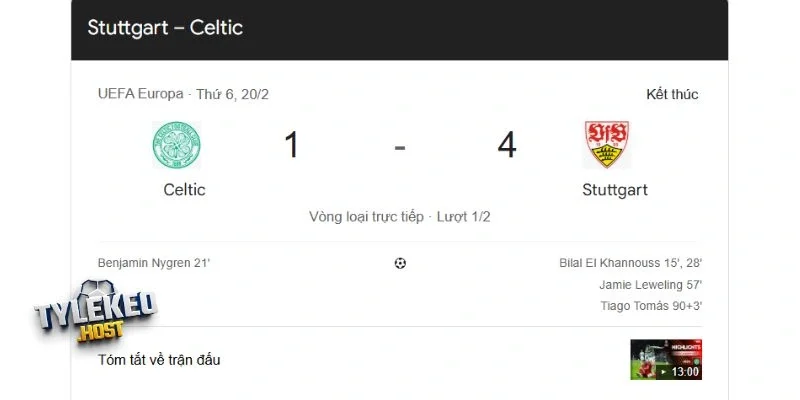Click the Stuttgart VfB crest
This screenshot has height=400, width=800.
coord(606,145)
